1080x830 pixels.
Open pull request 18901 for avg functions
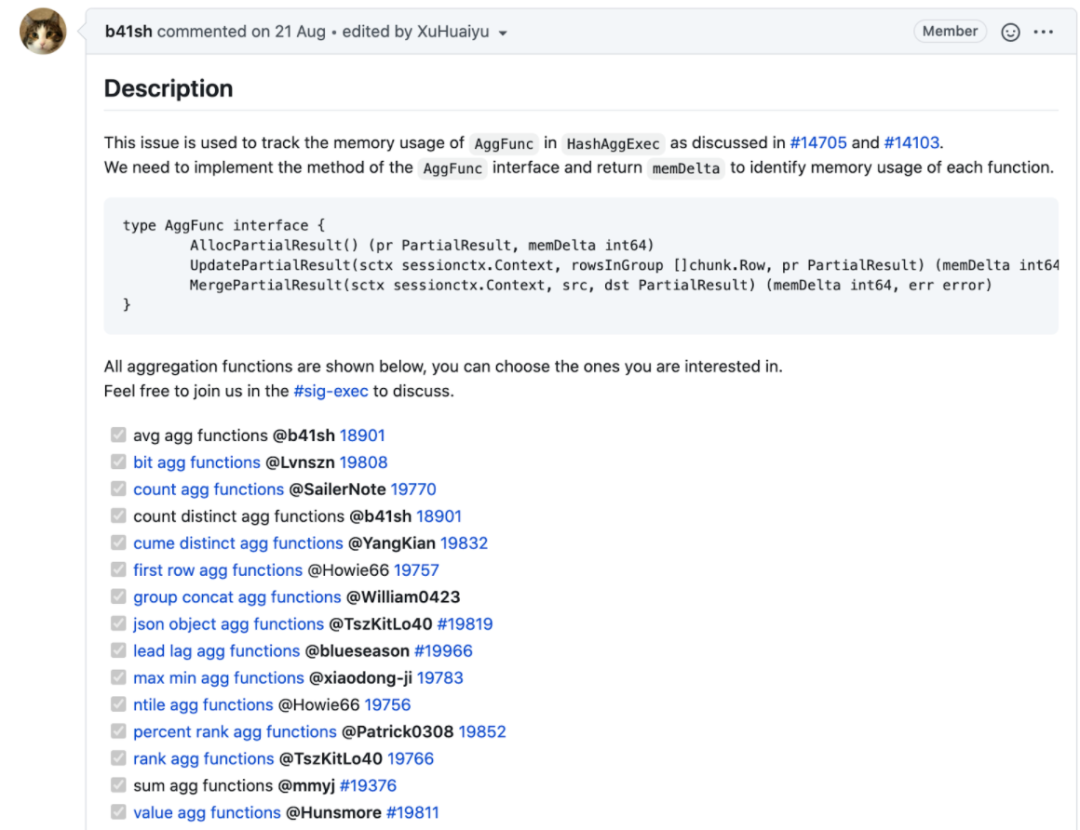click(x=362, y=436)
